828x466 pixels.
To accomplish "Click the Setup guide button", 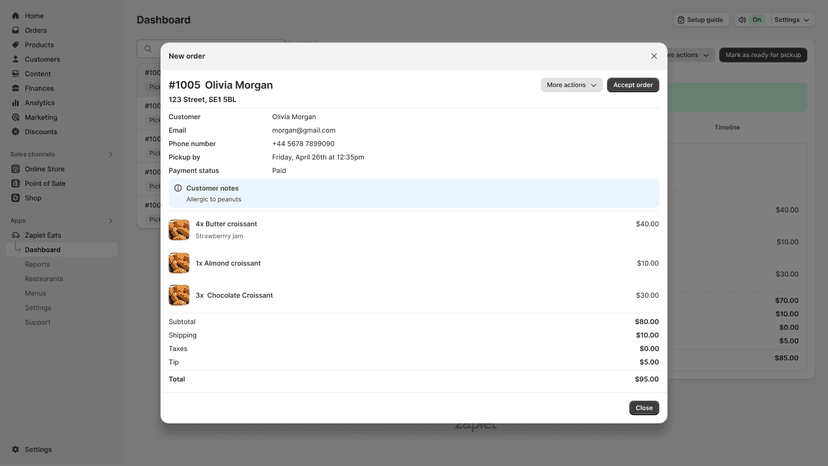I will (701, 20).
